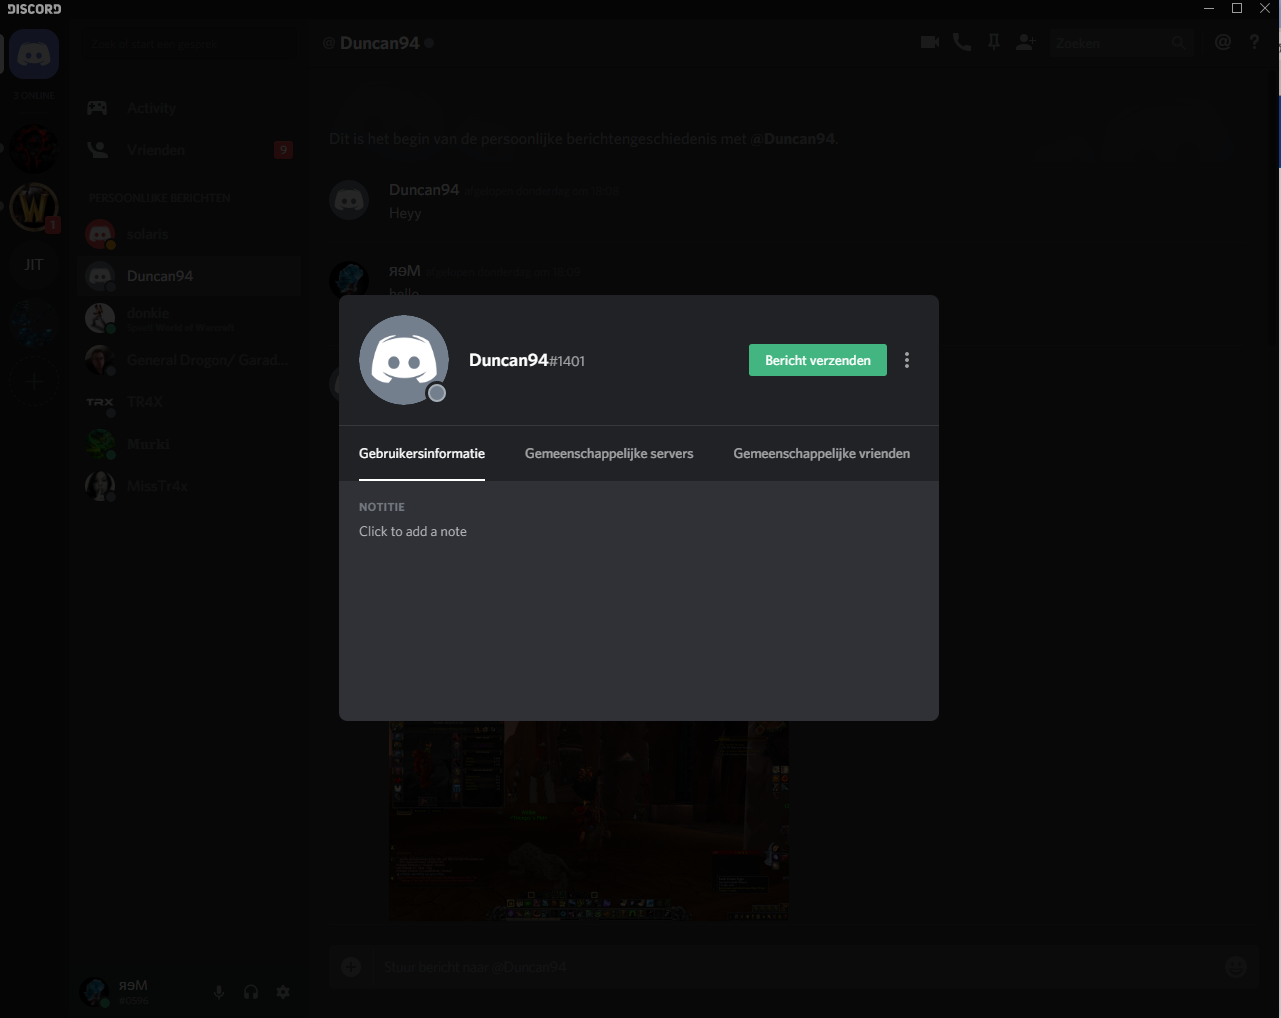Open the Gemeenschappelijke servers tab

point(609,453)
